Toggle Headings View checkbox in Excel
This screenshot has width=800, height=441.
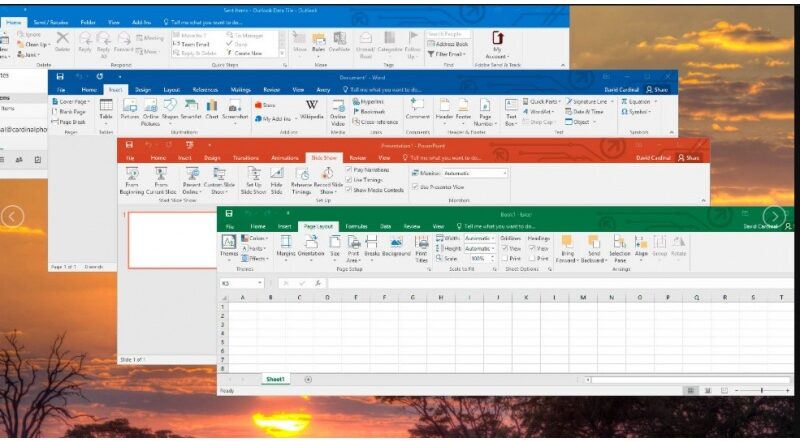click(532, 248)
